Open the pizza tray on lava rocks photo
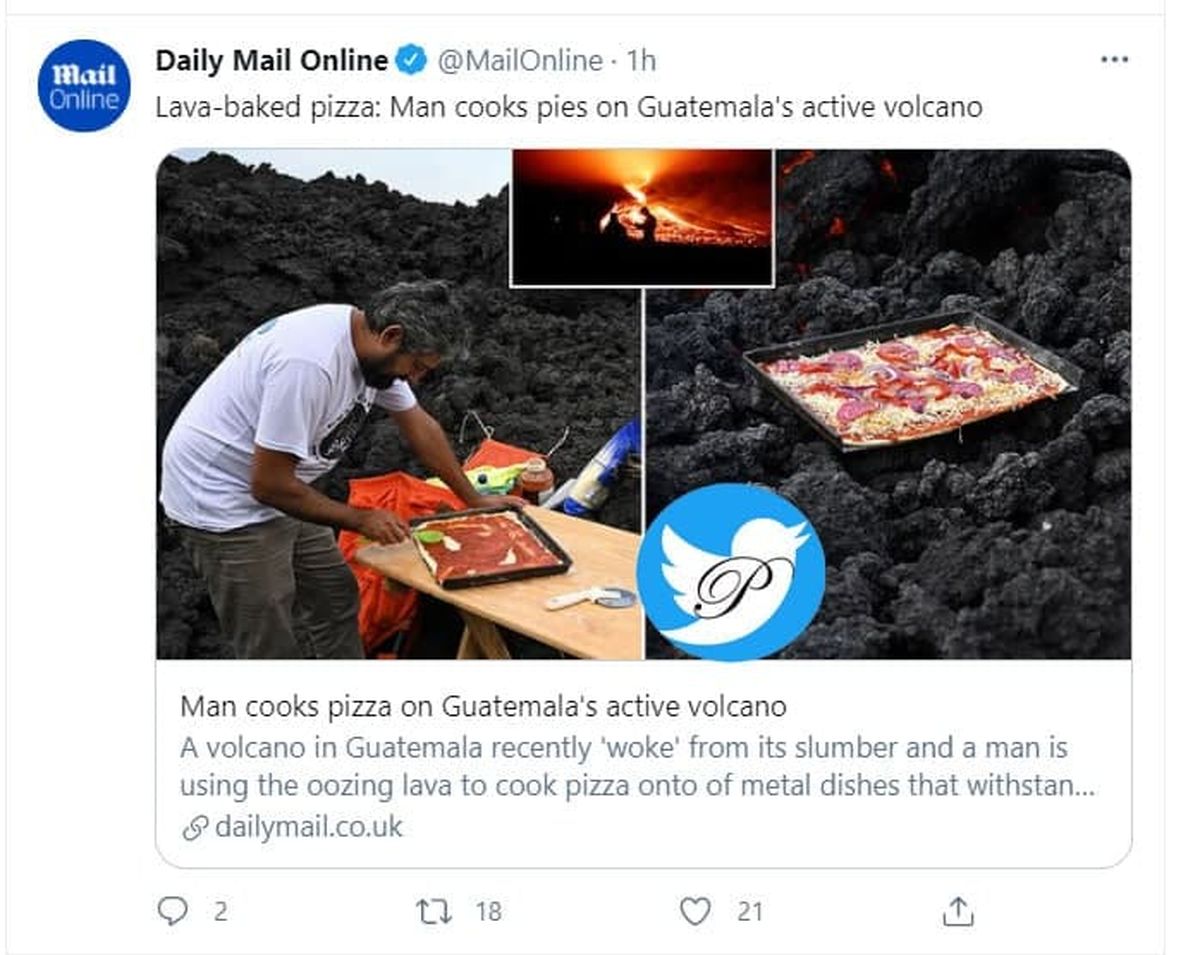The height and width of the screenshot is (955, 1200). (888, 405)
